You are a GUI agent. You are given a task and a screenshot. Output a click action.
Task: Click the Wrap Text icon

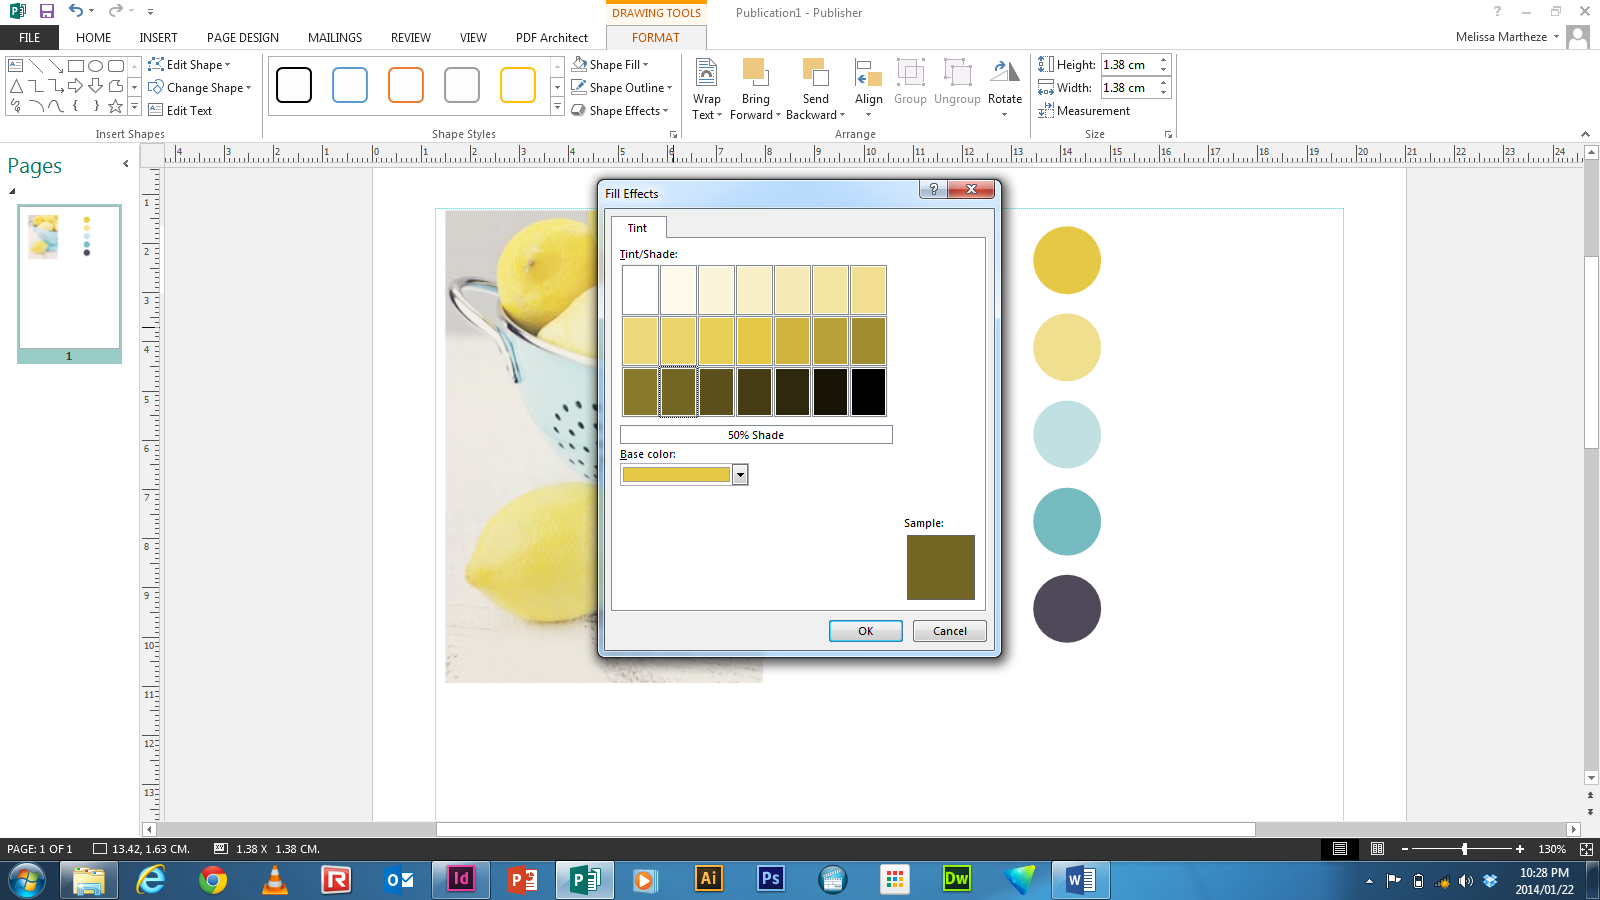706,87
